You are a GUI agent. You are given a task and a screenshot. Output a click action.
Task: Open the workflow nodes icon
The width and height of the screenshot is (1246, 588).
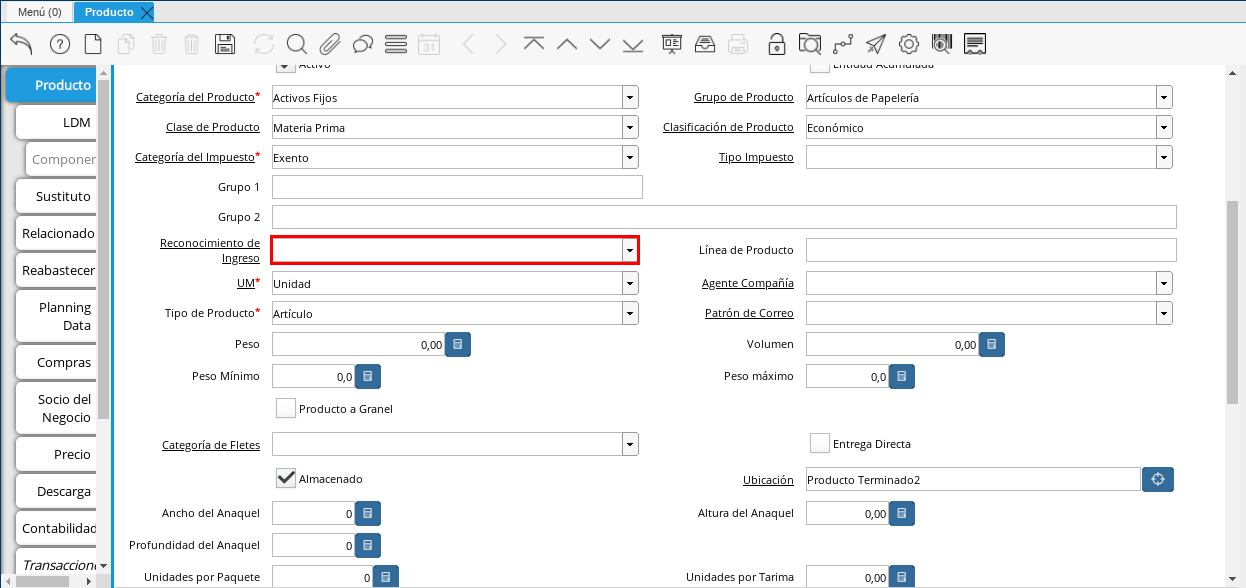[x=843, y=44]
